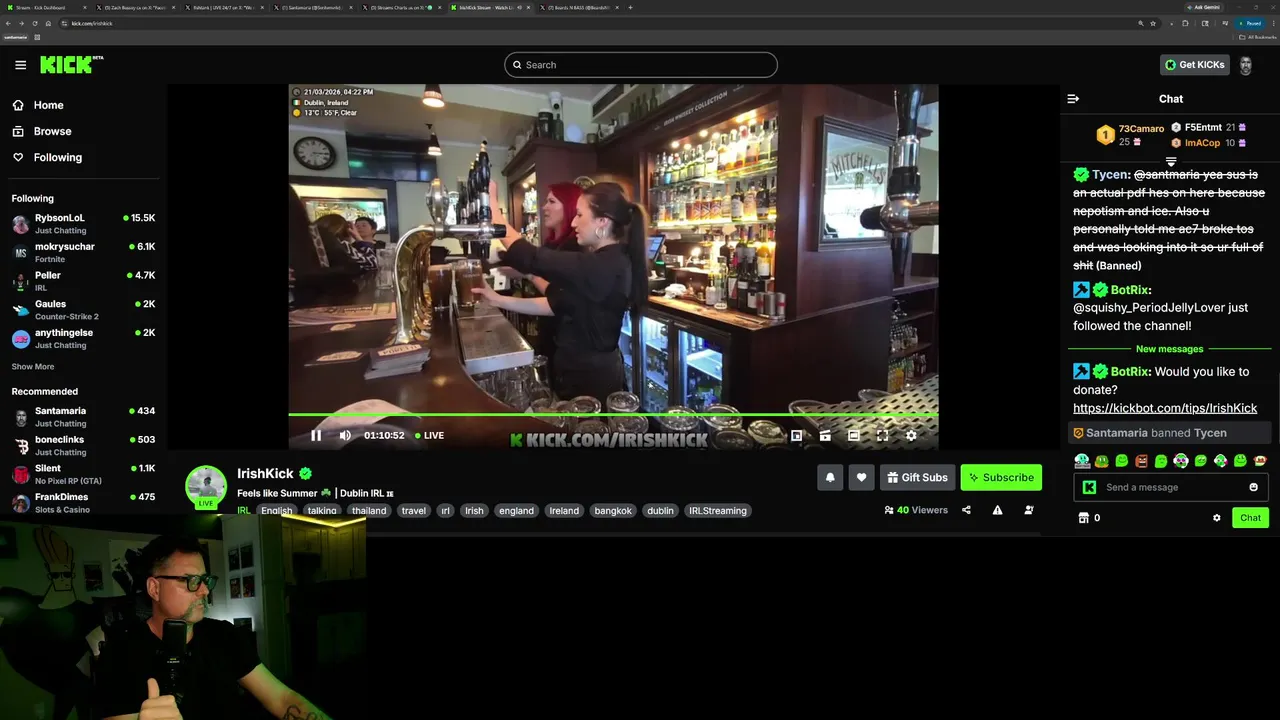Click the green Subscribe button
The width and height of the screenshot is (1280, 720).
[1001, 478]
